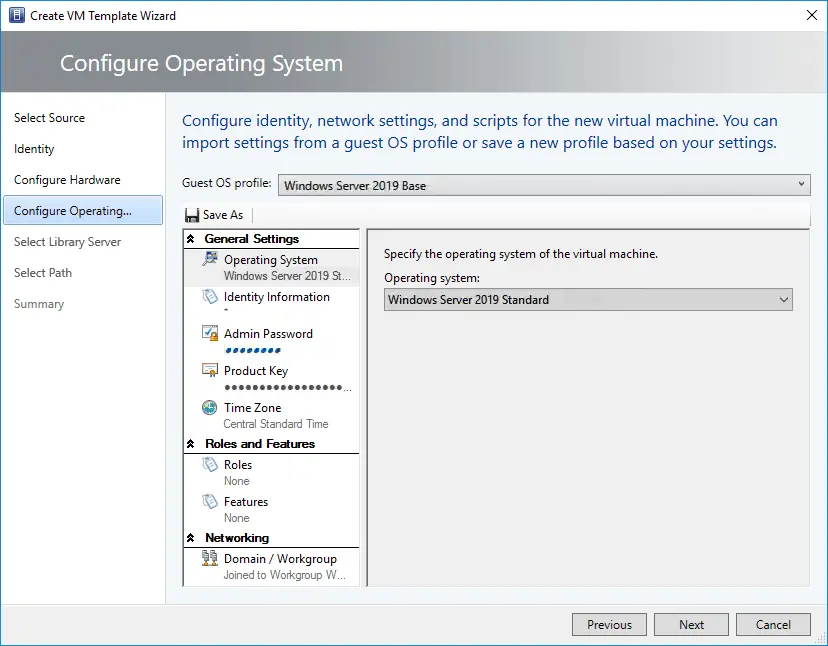Click the 'Windows Server 2019 St...' subtitle text
828x646 pixels.
[287, 276]
